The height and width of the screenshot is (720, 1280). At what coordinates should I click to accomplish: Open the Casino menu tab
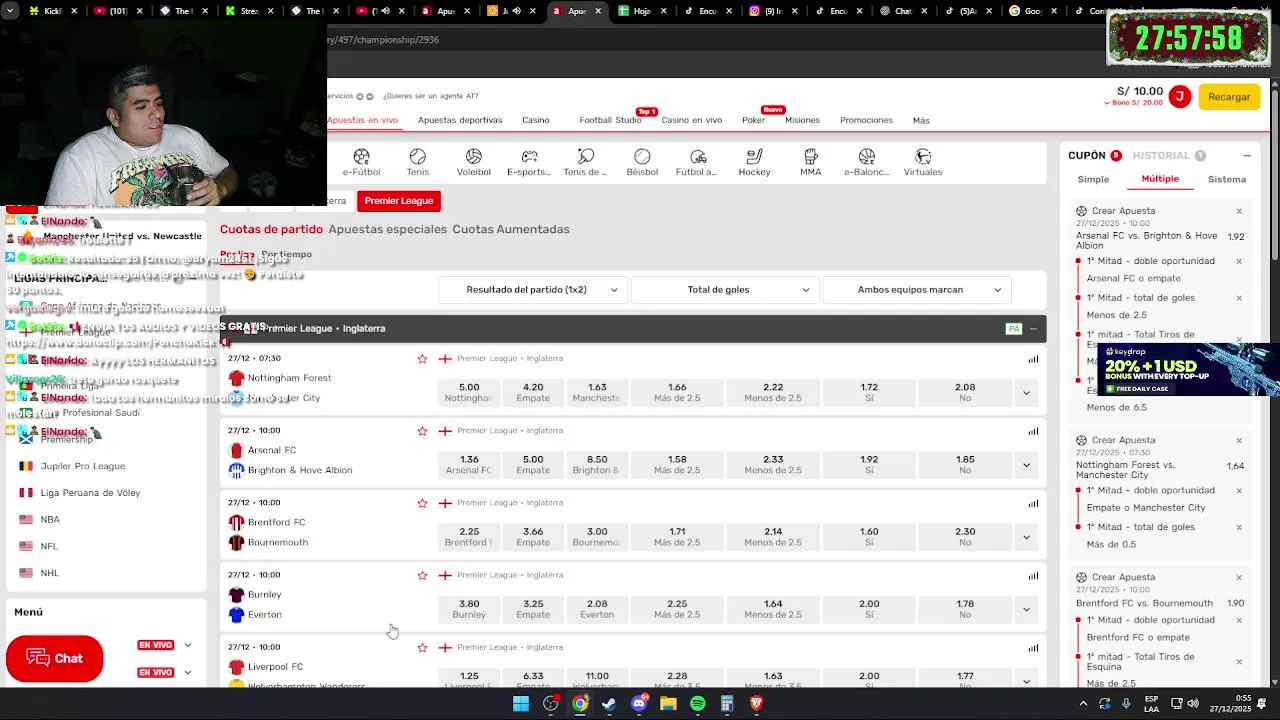pos(536,120)
